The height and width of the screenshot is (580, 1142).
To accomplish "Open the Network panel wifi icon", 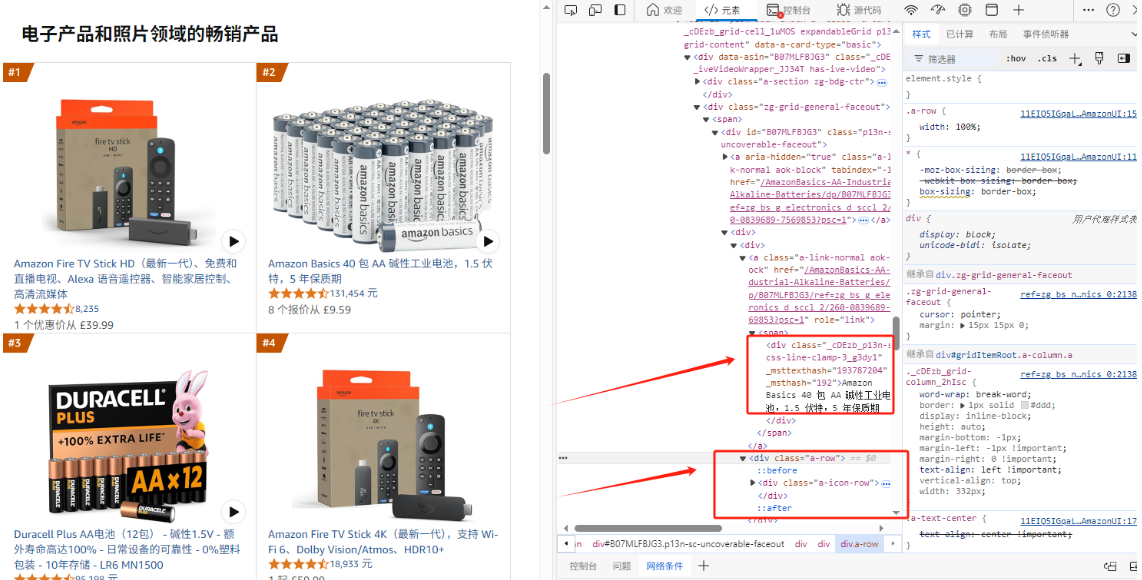I will tap(911, 10).
